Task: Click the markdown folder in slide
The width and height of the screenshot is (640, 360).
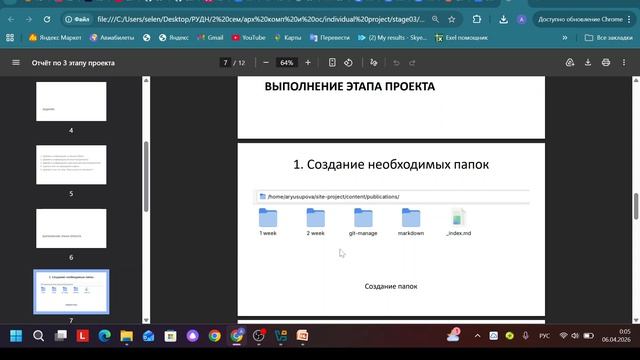Action: click(x=411, y=222)
